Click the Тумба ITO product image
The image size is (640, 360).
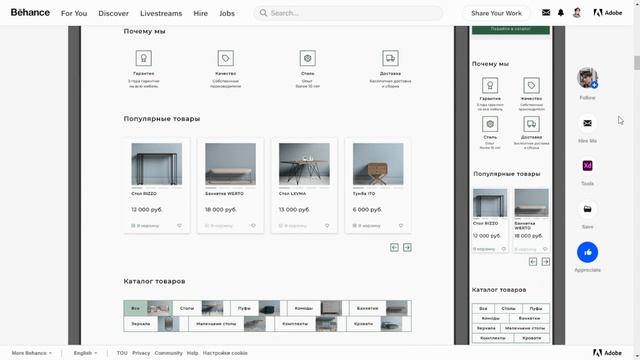tap(378, 164)
